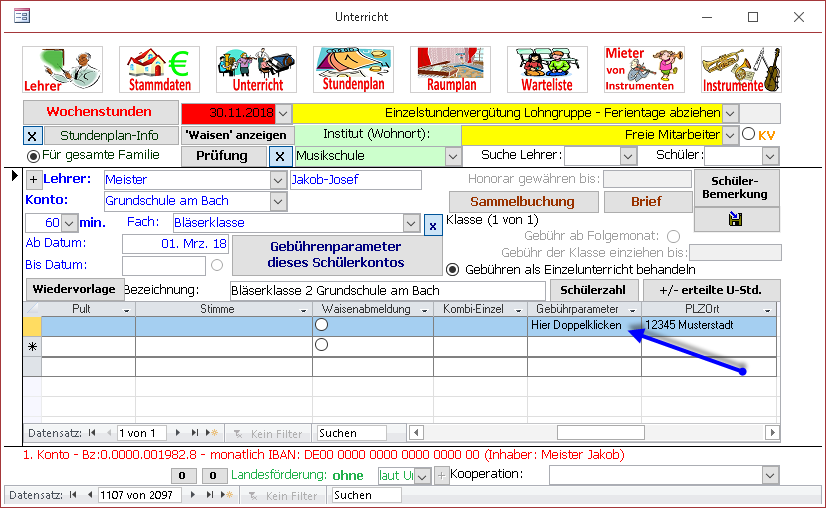826x508 pixels.
Task: Expand the Kooperation dropdown
Action: [x=769, y=474]
